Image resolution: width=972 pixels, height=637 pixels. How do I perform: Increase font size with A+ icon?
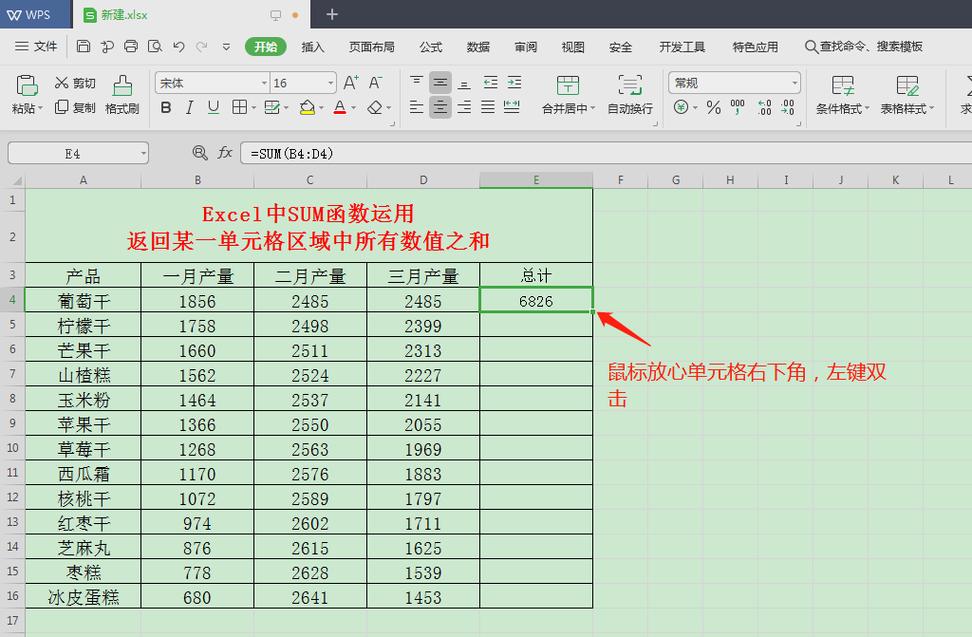[x=351, y=82]
